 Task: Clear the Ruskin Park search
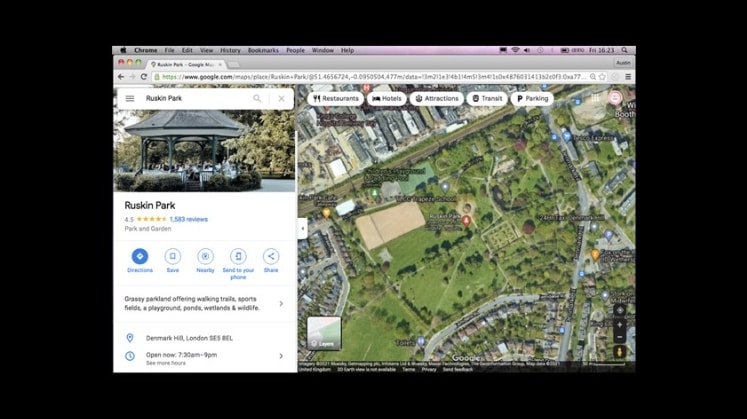pyautogui.click(x=281, y=99)
